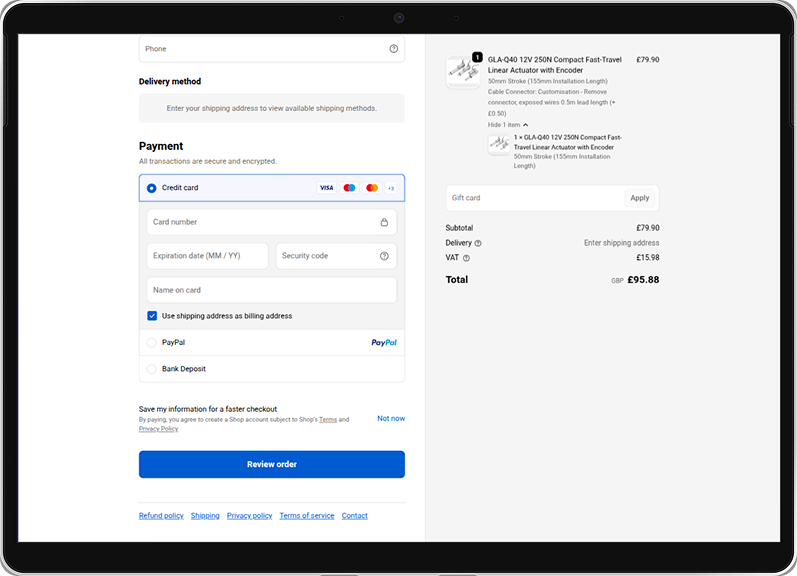
Task: Click the £15.98 VAT amount
Action: [648, 258]
